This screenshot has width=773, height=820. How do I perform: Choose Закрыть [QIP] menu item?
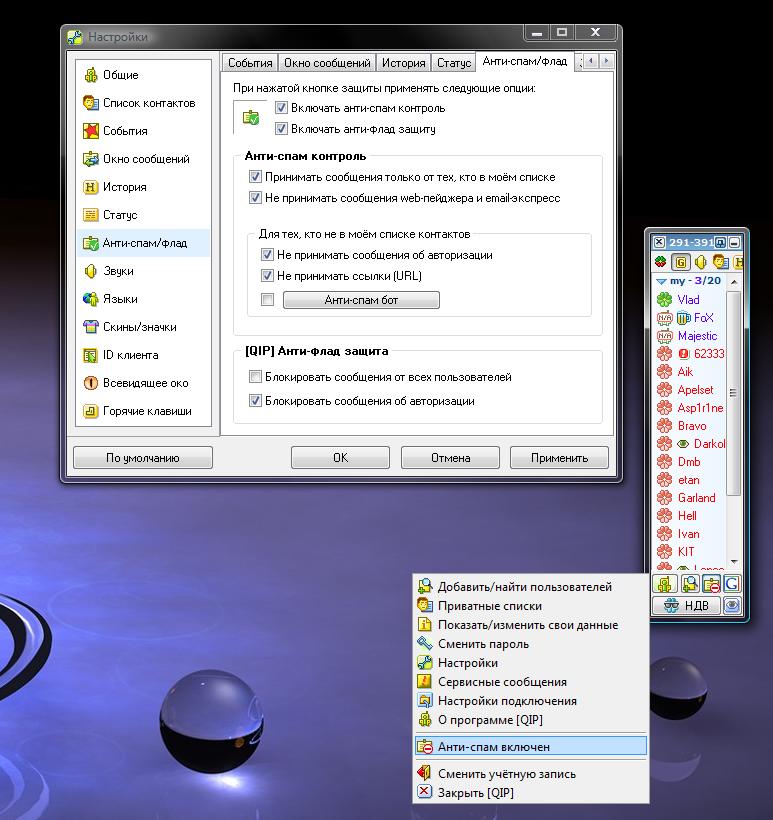click(531, 792)
